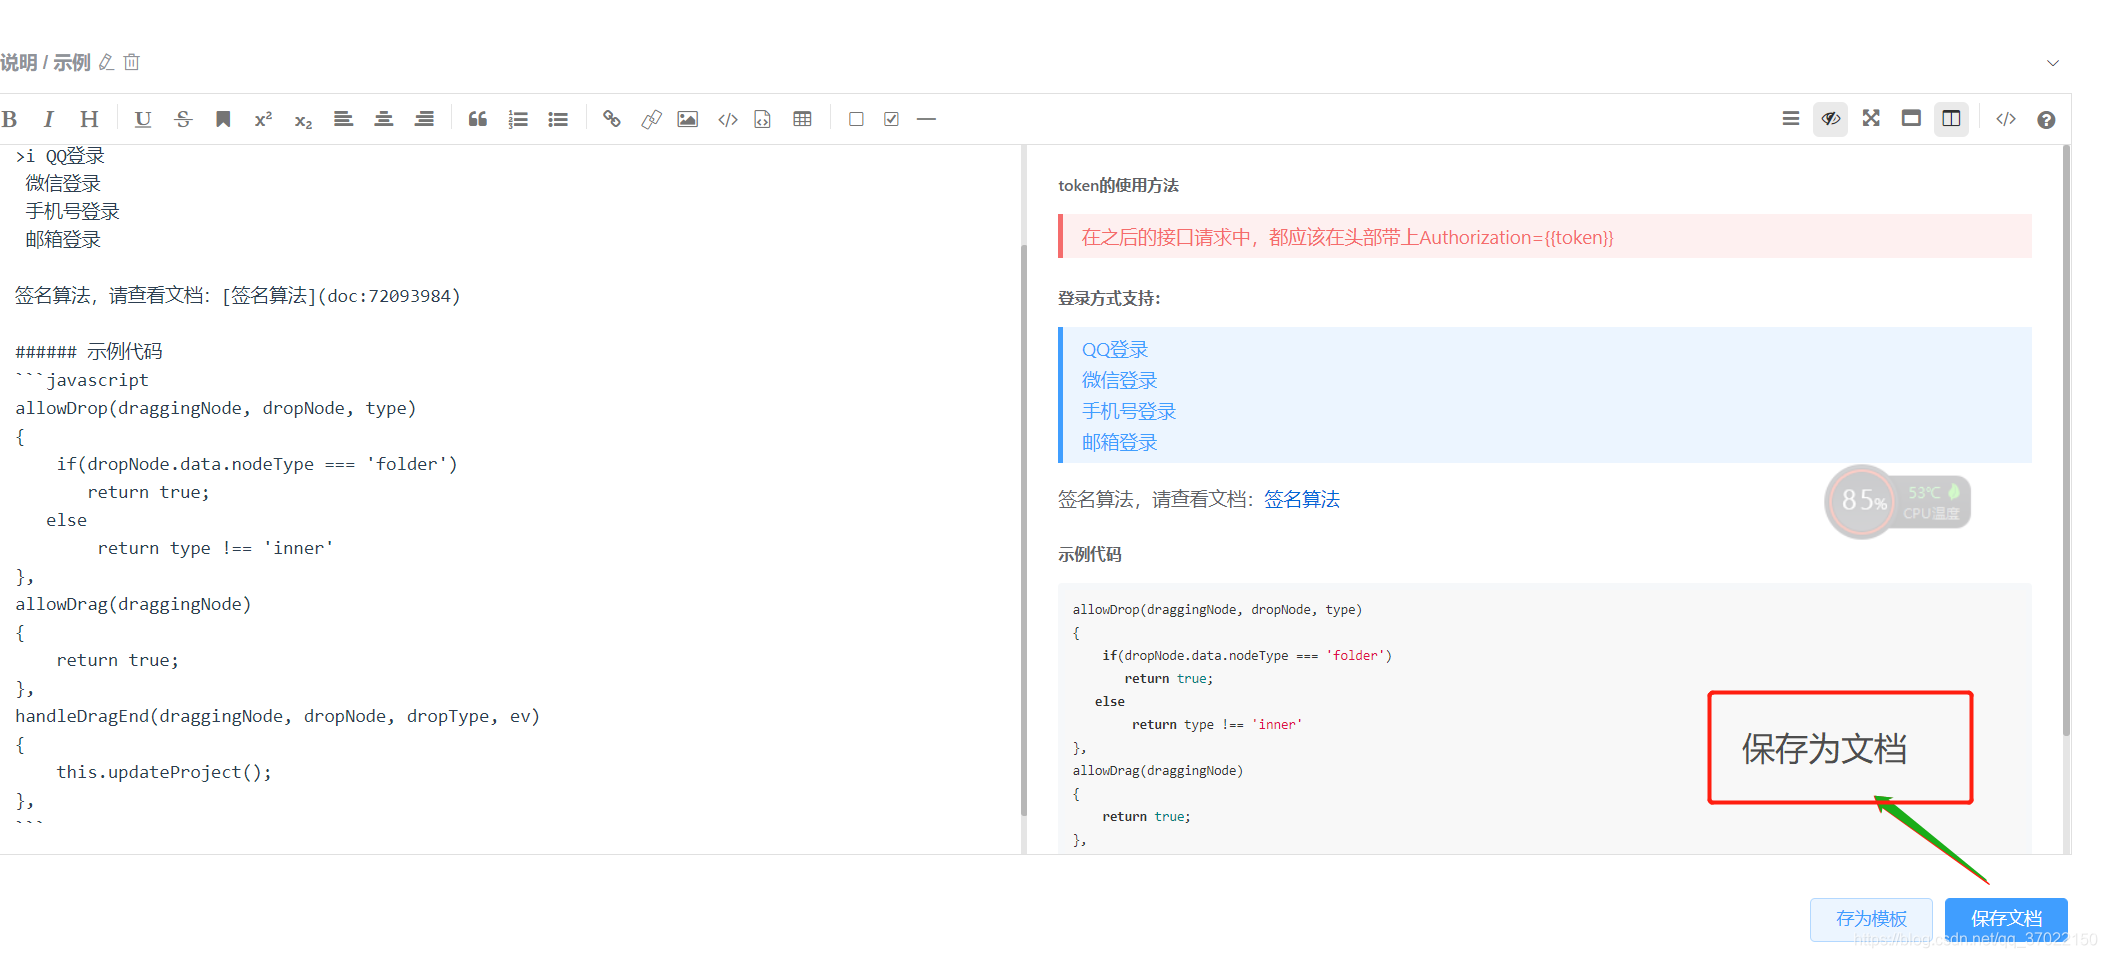The width and height of the screenshot is (2107, 958).
Task: Insert an unchecked task checkbox
Action: click(x=856, y=119)
